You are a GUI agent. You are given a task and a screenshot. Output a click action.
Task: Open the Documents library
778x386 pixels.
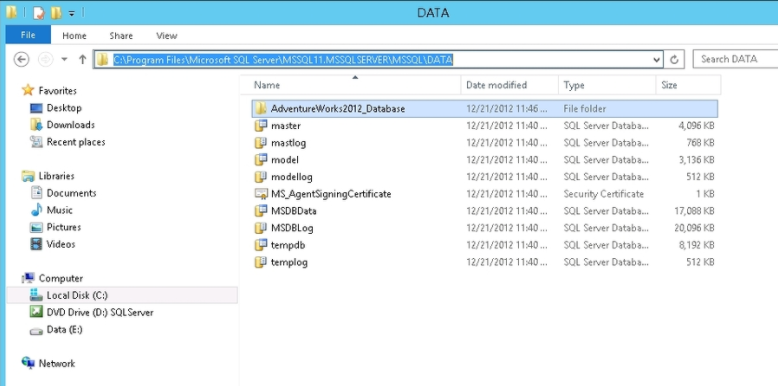coord(71,193)
